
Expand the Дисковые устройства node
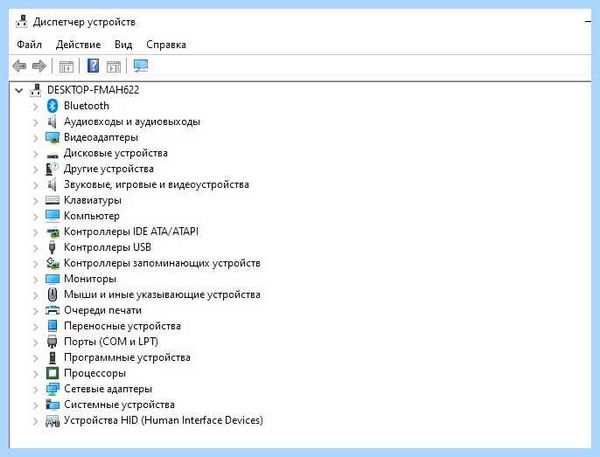[36, 153]
